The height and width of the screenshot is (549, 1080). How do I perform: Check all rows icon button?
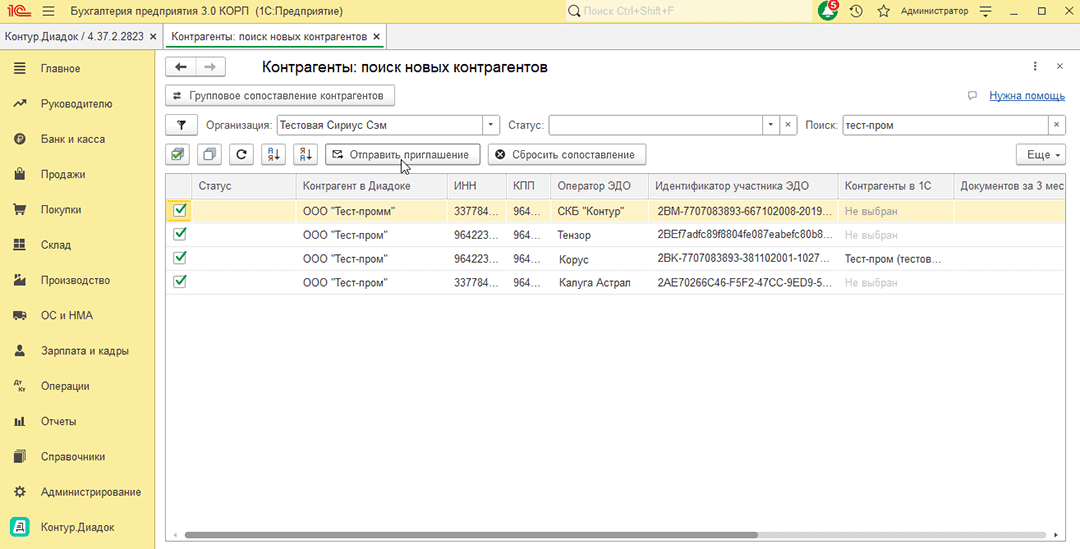coord(178,154)
